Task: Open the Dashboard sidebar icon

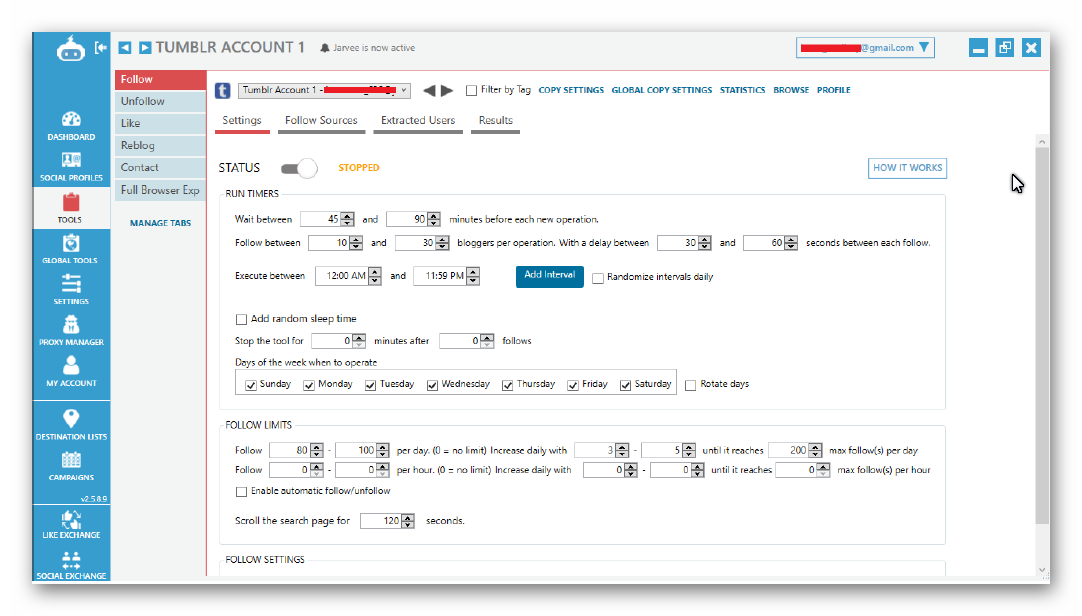Action: pos(71,126)
